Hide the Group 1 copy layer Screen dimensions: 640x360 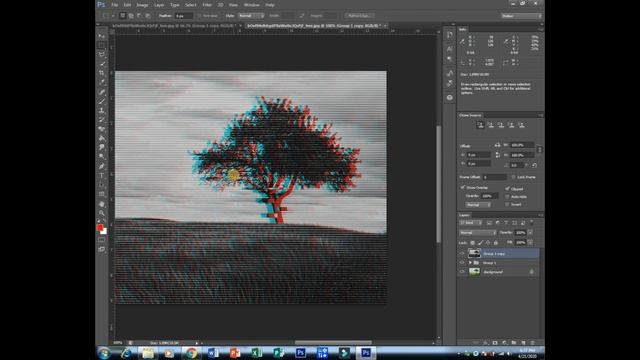462,253
